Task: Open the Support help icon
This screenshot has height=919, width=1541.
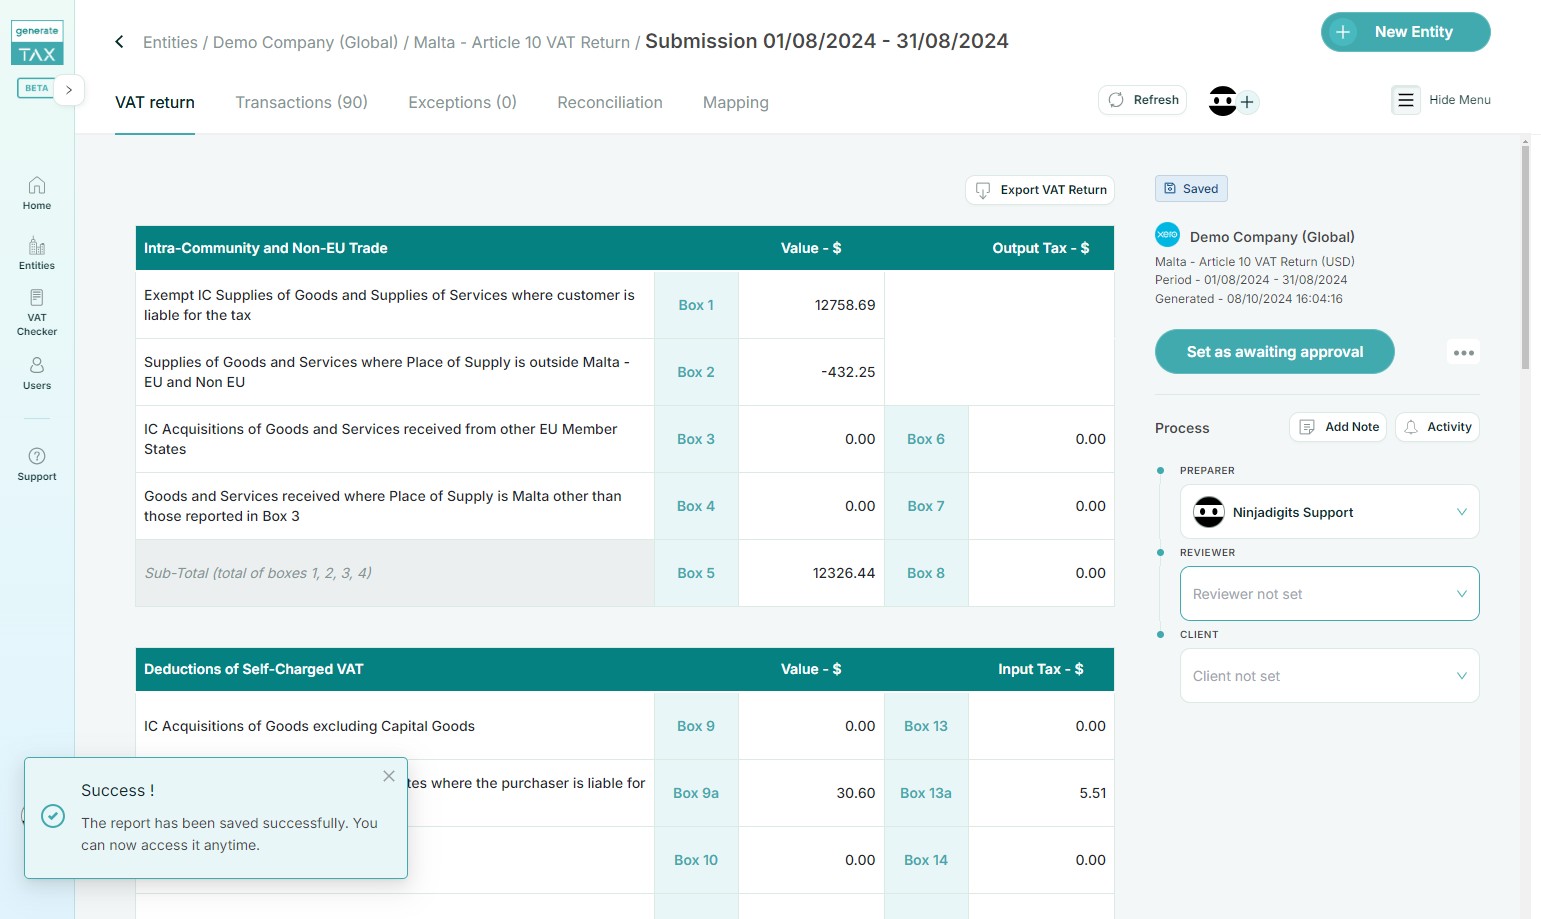Action: click(37, 464)
